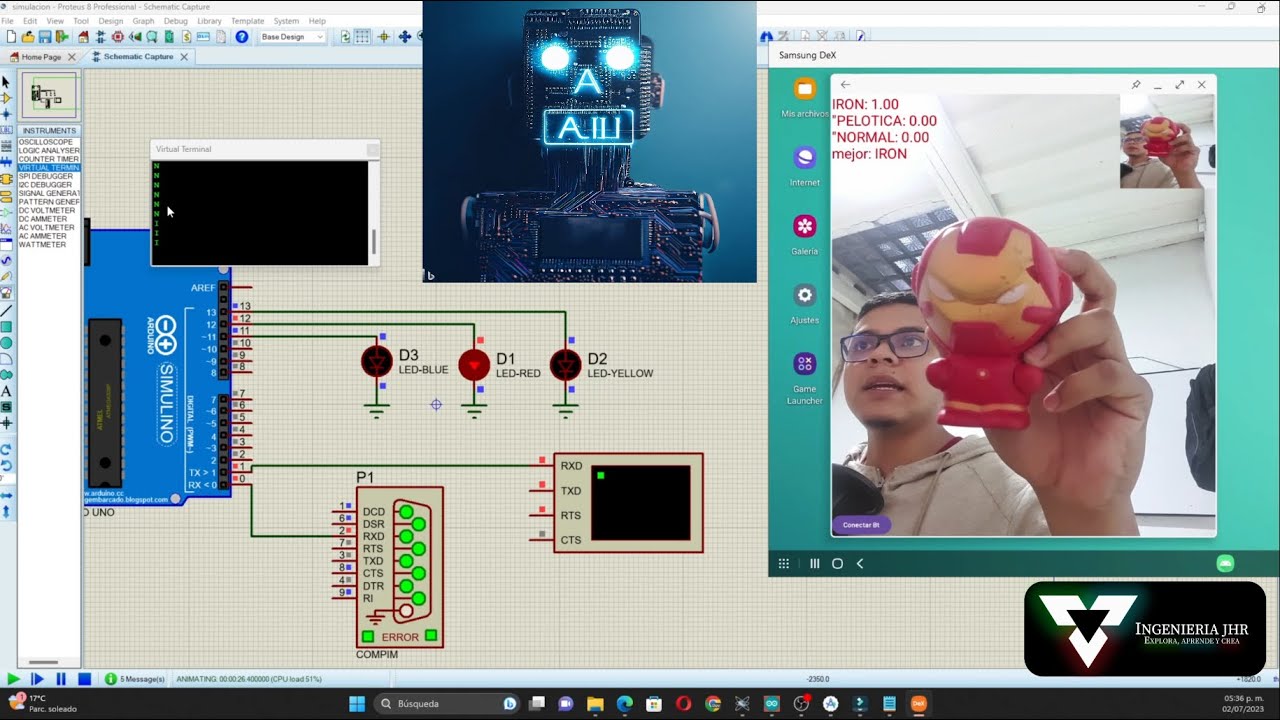
Task: Open the Samsung Internet icon in DeX
Action: [x=805, y=157]
